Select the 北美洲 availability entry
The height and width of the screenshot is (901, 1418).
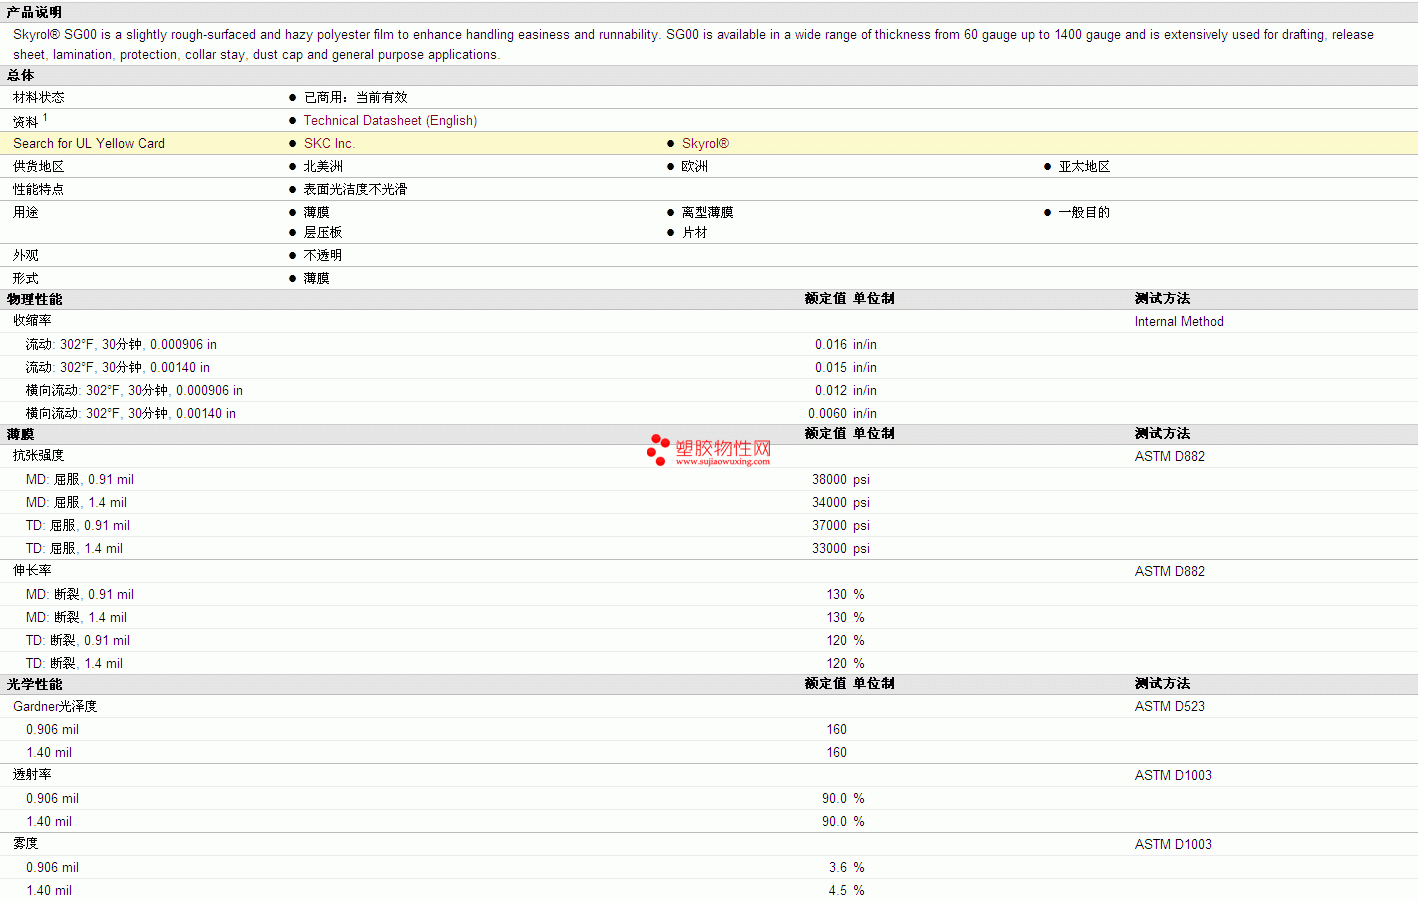(323, 166)
